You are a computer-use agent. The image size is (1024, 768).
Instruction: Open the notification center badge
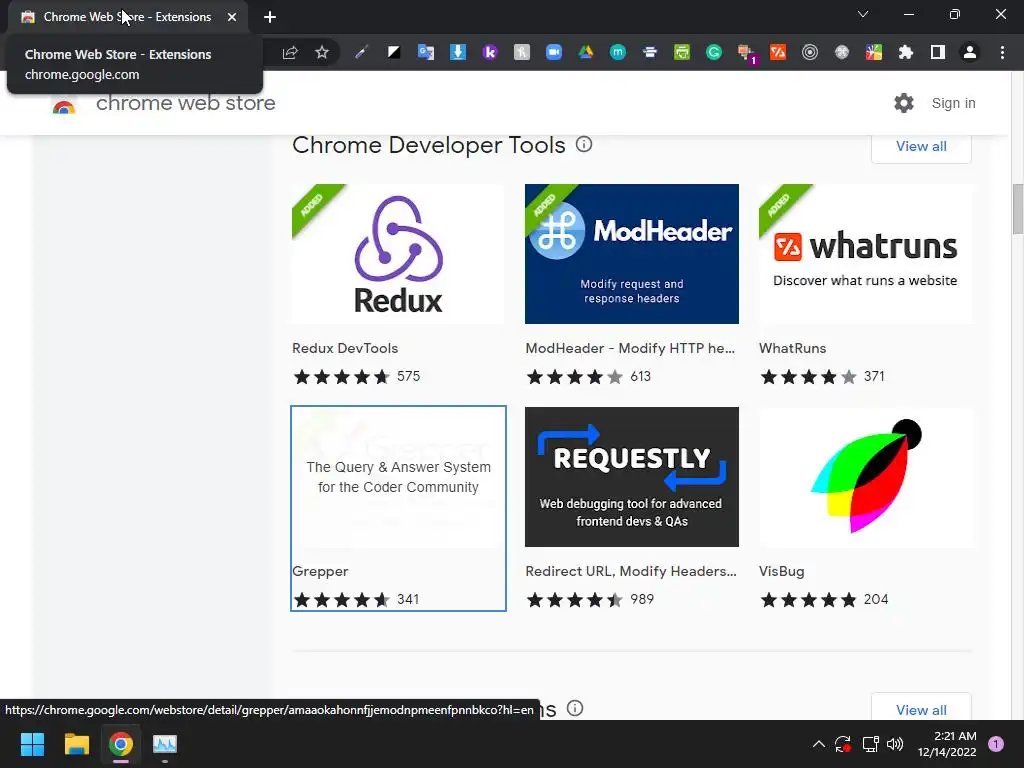click(996, 744)
